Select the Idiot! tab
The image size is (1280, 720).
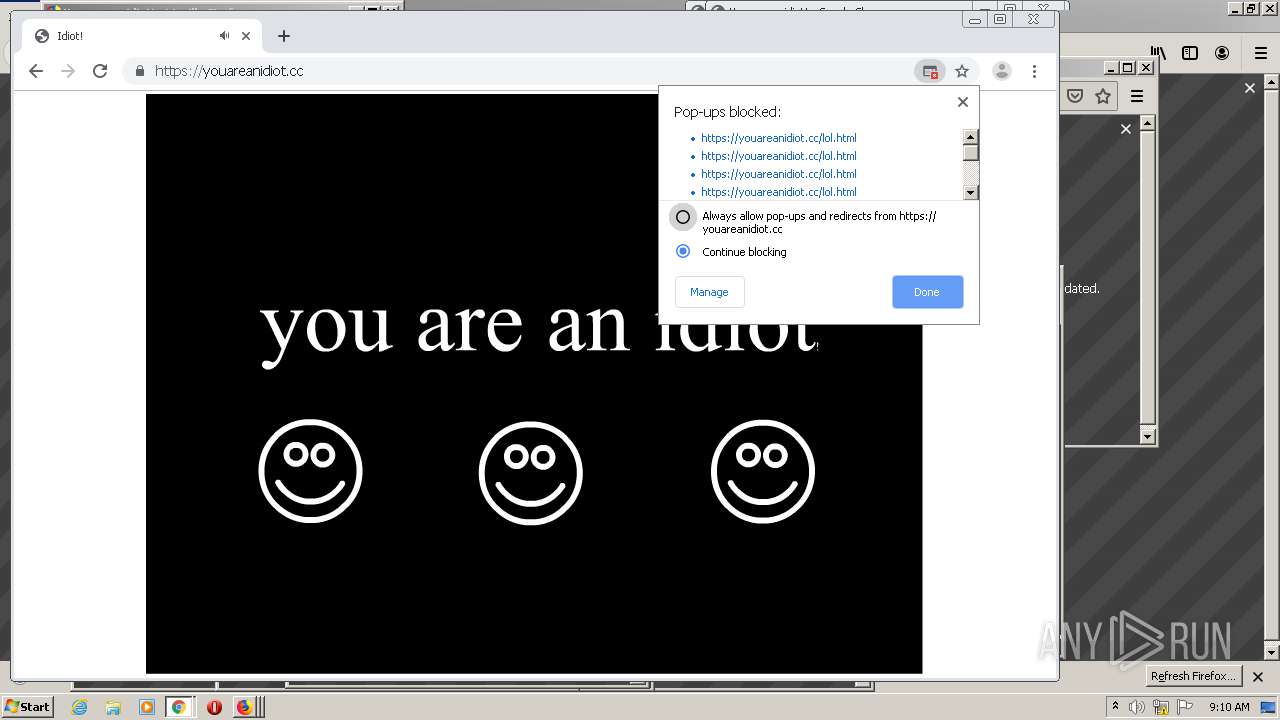coord(141,36)
